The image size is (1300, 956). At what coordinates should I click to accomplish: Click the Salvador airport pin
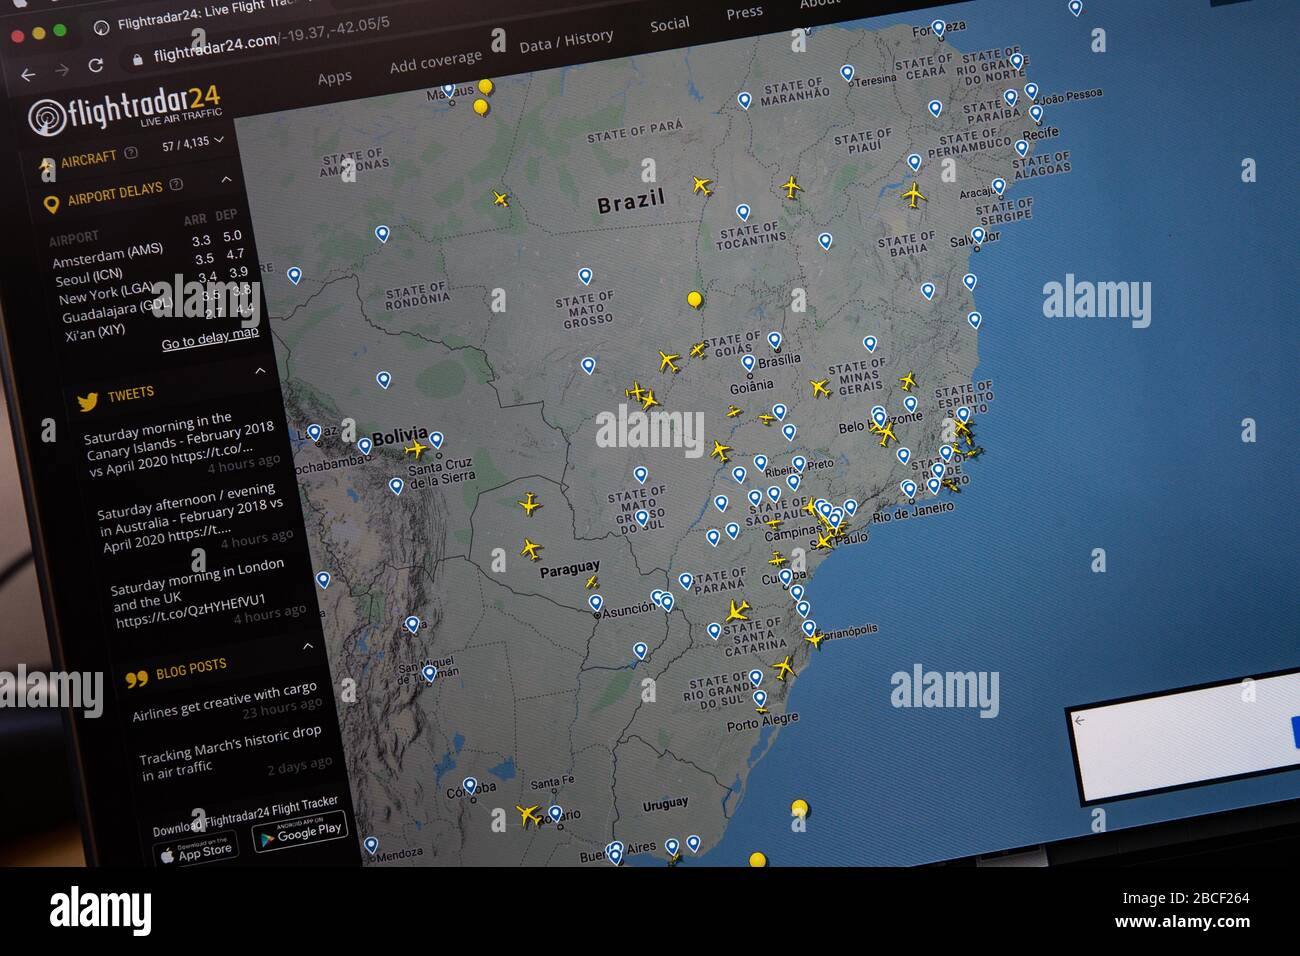(x=978, y=235)
